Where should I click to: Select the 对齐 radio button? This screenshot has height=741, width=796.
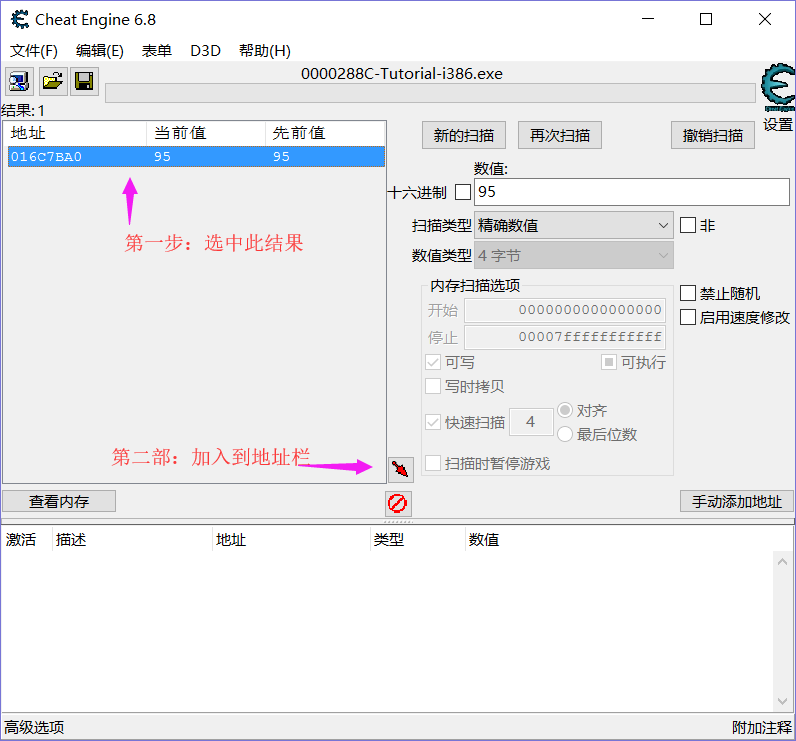(x=565, y=410)
